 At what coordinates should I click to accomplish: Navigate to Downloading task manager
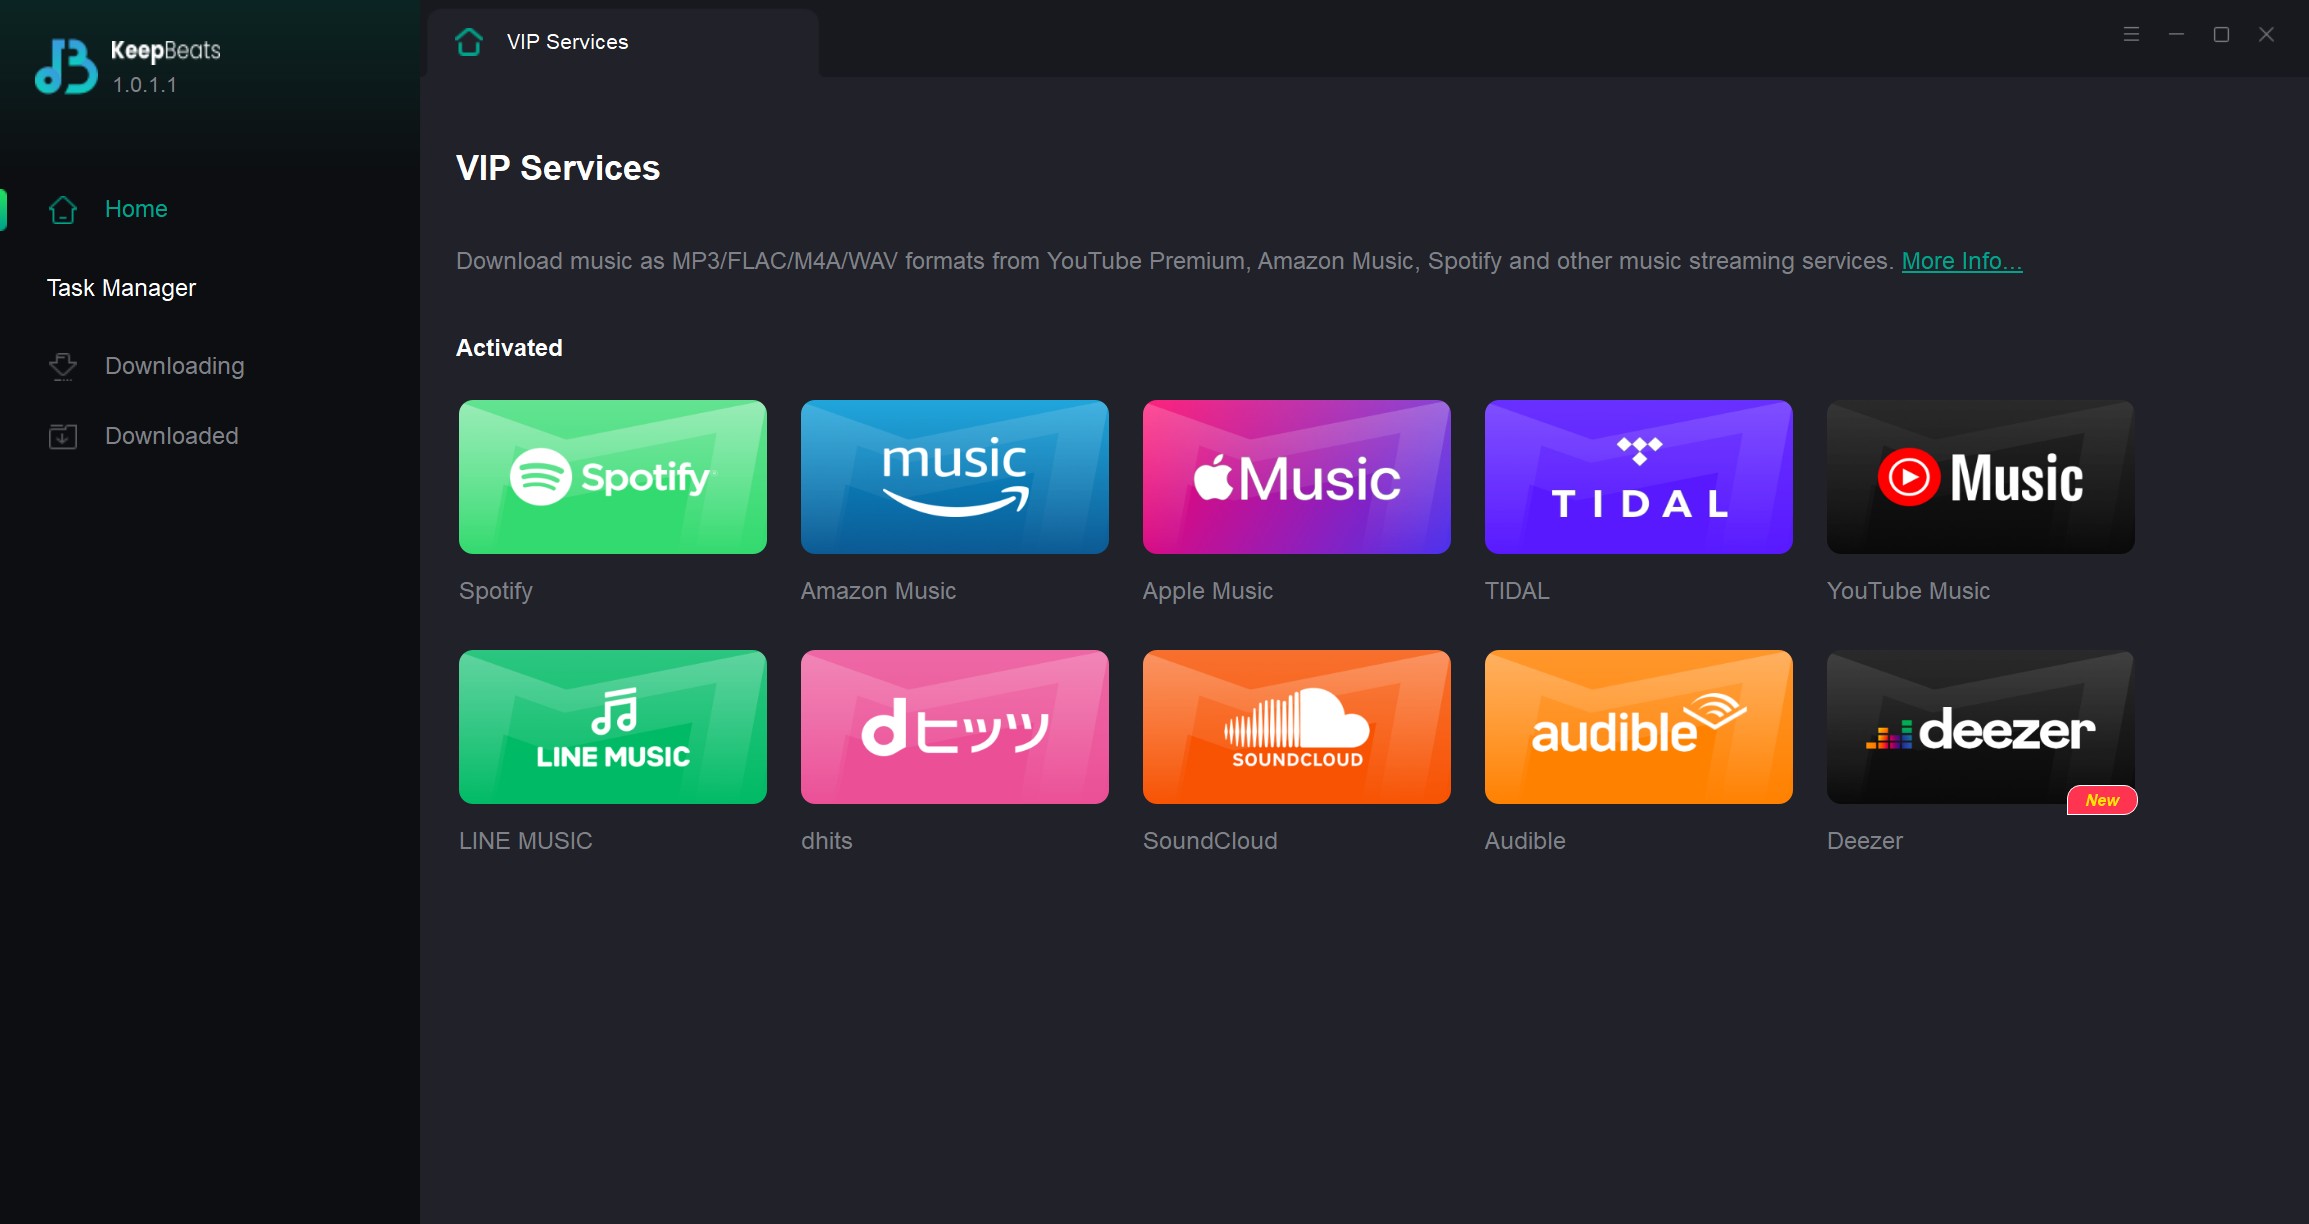pos(173,365)
